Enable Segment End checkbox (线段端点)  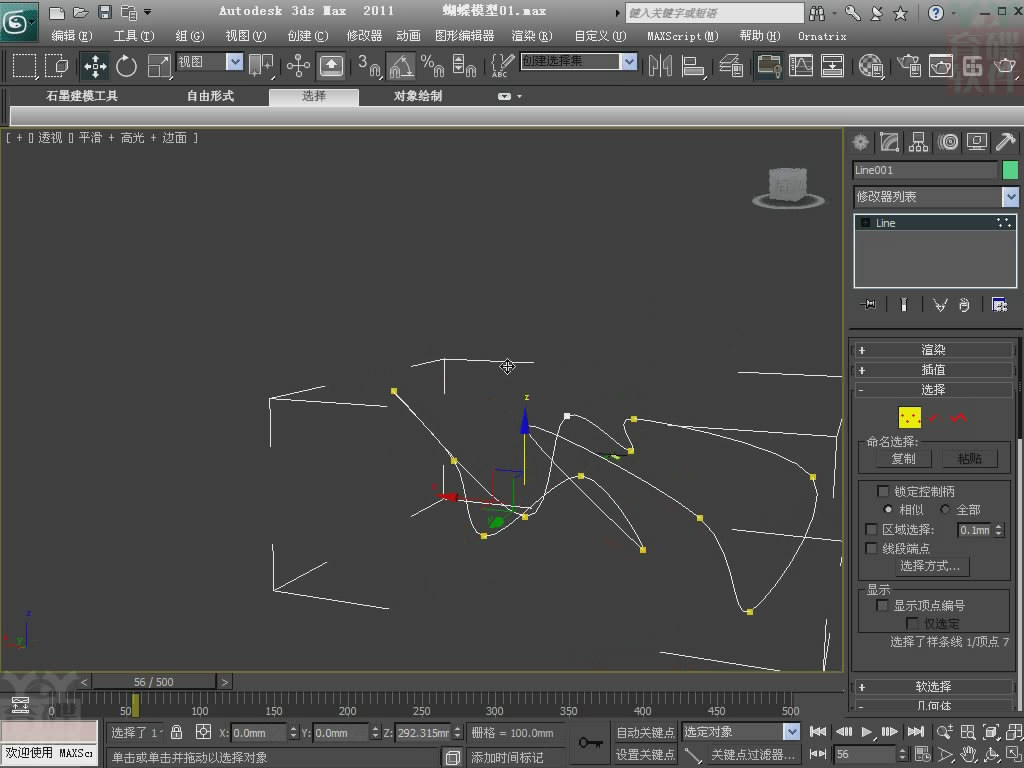pyautogui.click(x=871, y=549)
